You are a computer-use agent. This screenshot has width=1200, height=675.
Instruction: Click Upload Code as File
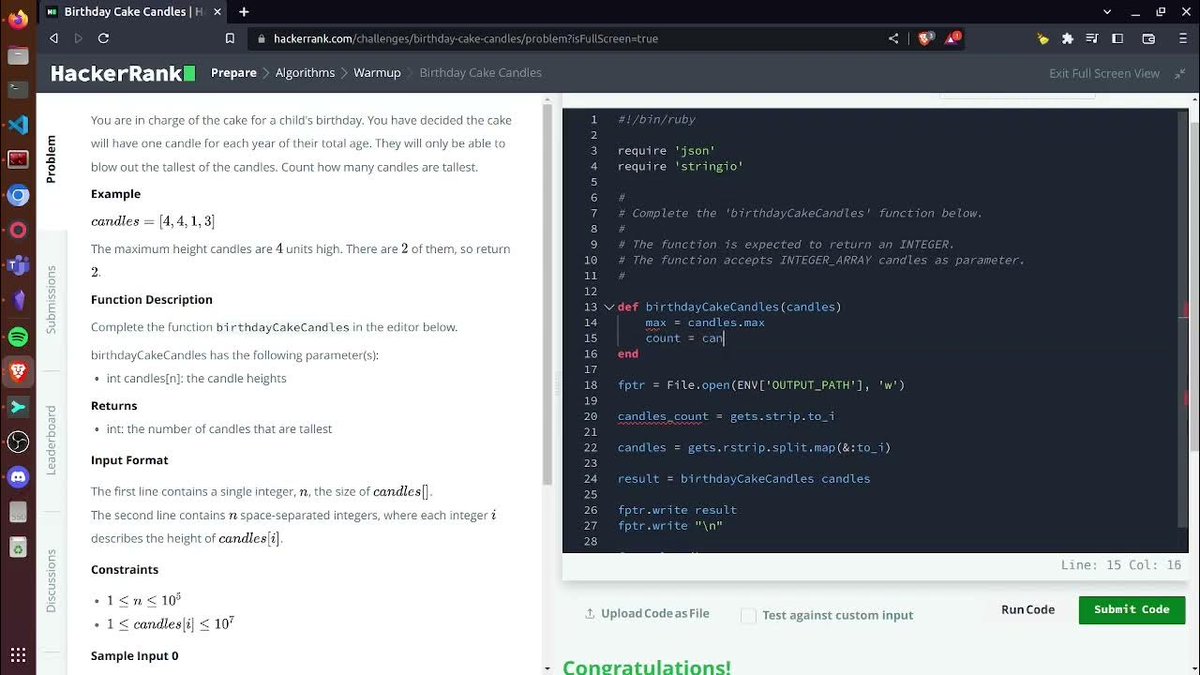coord(647,614)
